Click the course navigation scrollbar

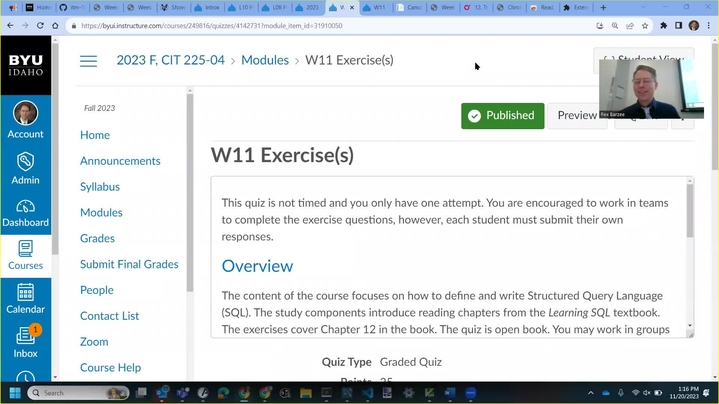point(189,193)
